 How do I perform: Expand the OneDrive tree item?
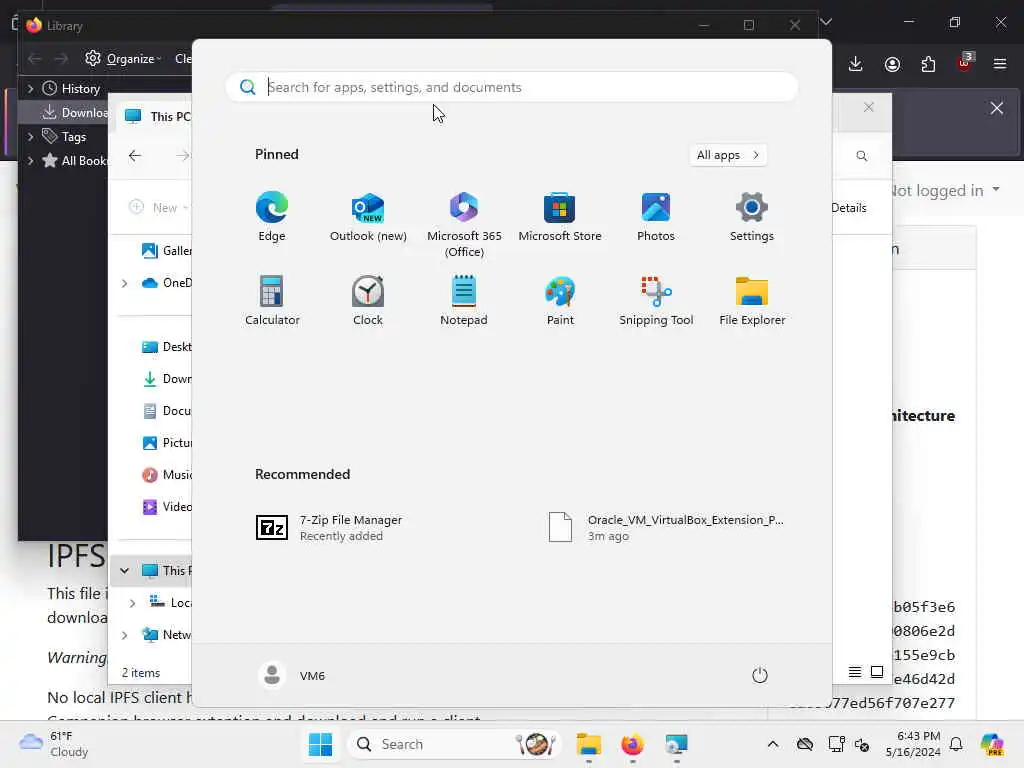(x=124, y=283)
